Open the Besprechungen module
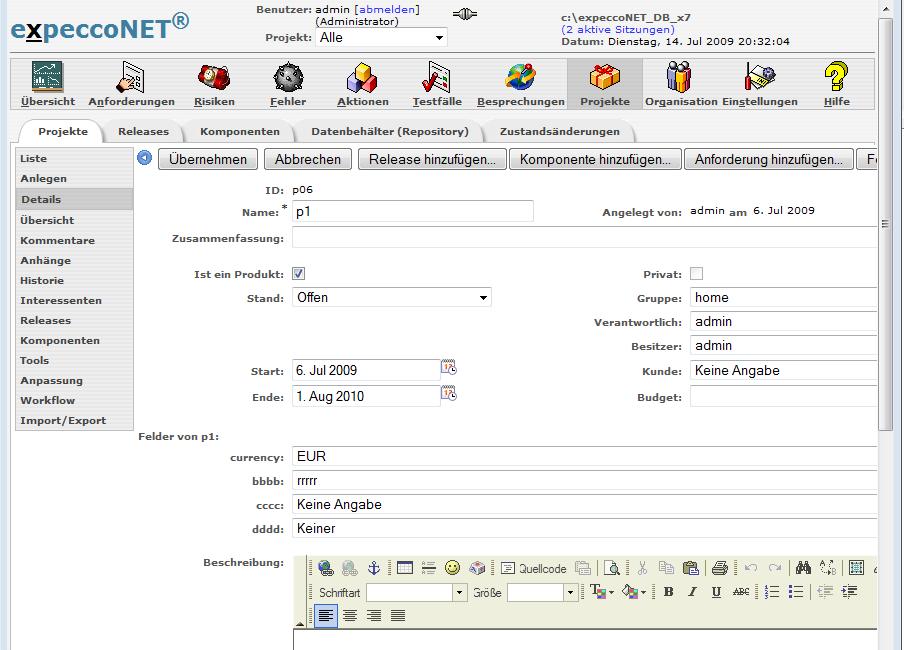The width and height of the screenshot is (904, 650). click(521, 84)
